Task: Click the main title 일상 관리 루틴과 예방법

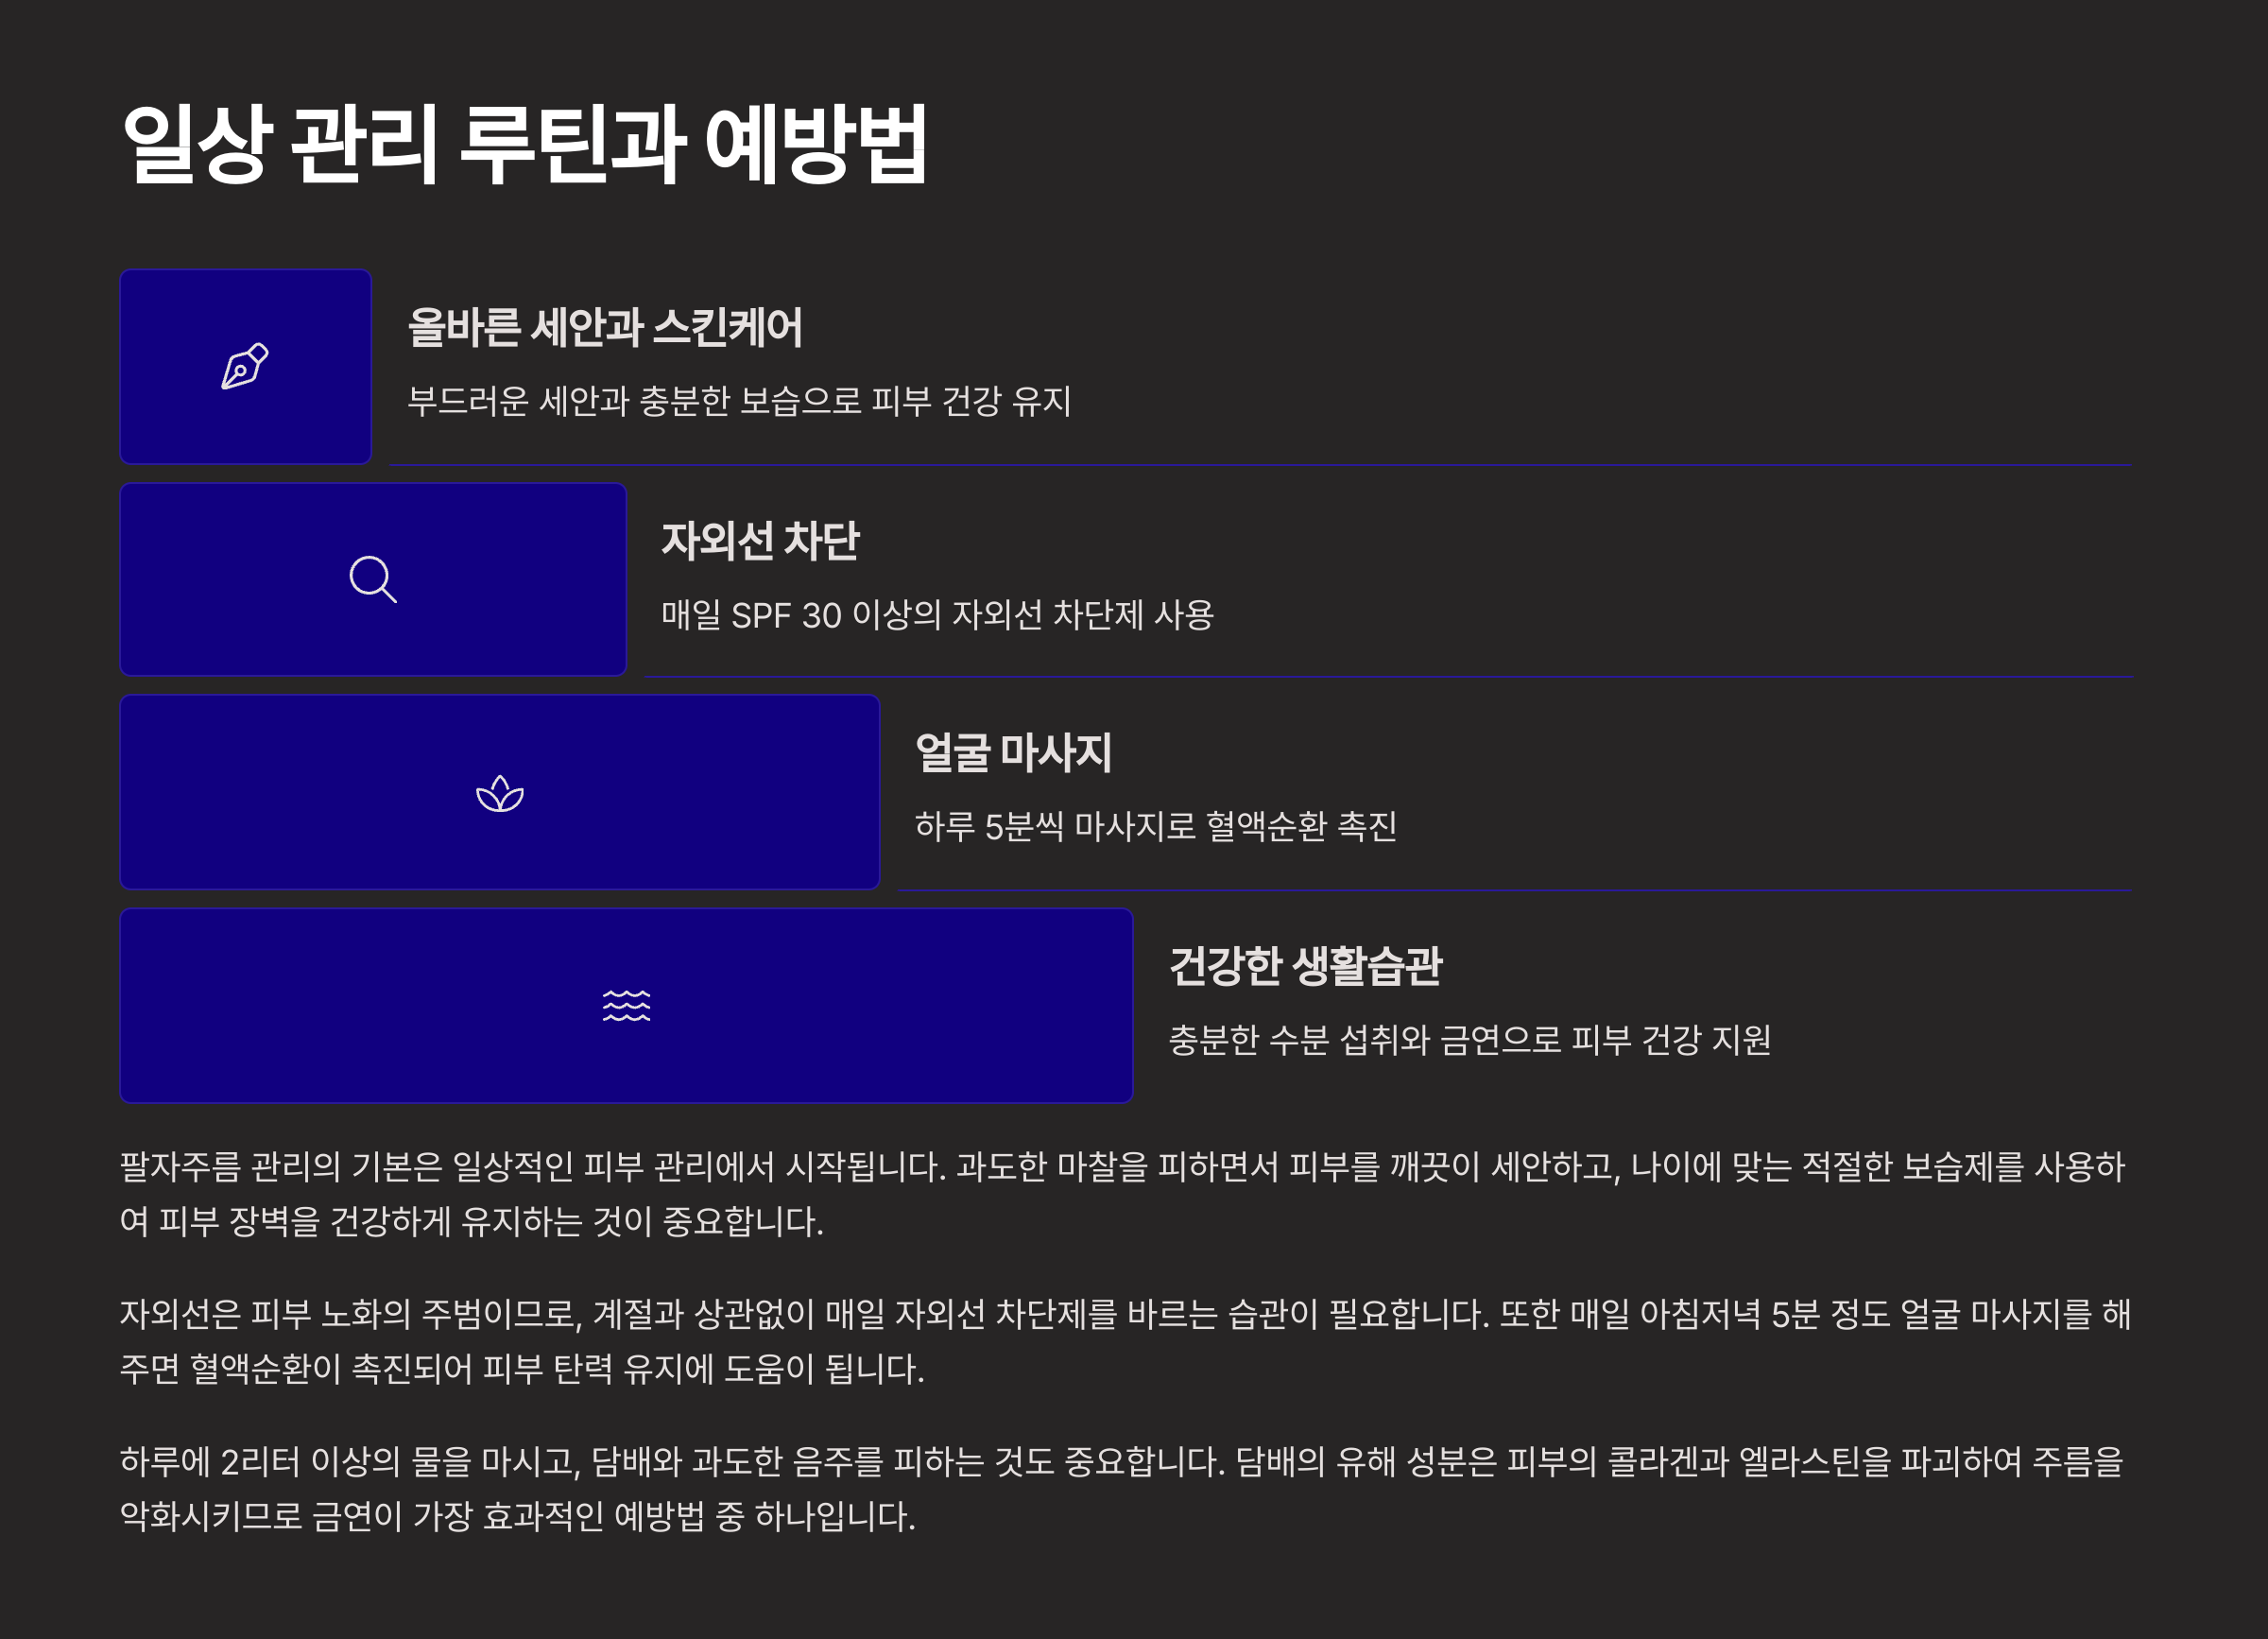Action: click(x=524, y=145)
